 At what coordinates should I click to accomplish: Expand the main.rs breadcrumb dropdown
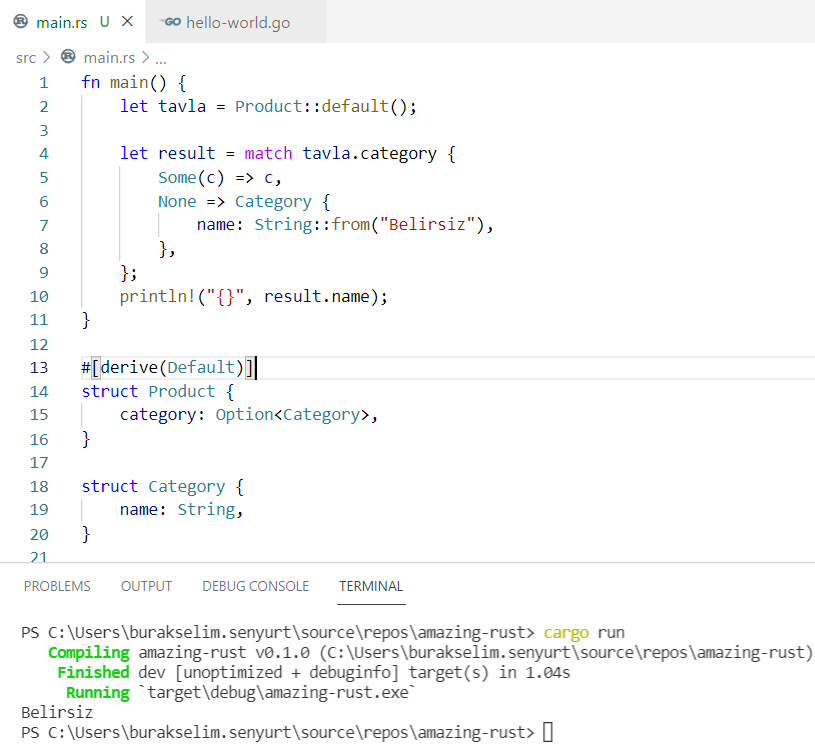[108, 58]
